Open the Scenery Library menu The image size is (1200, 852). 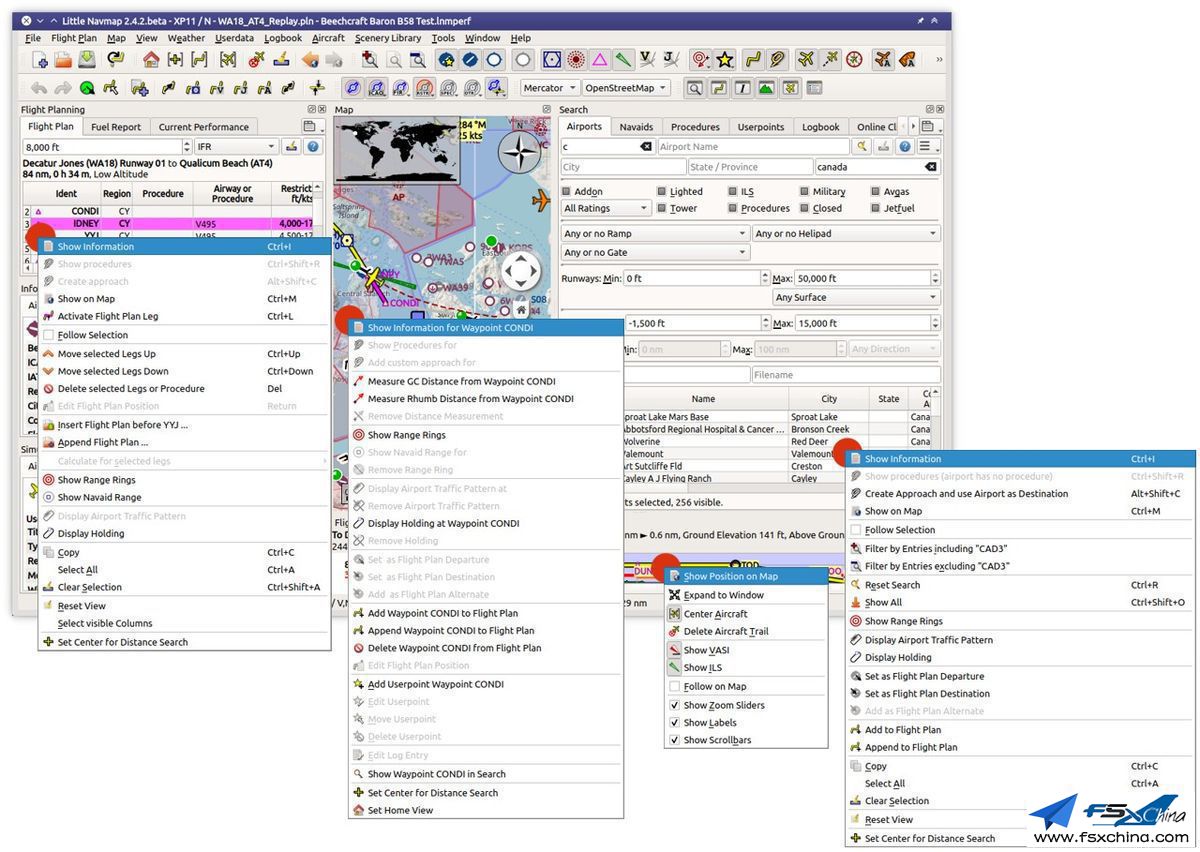[x=388, y=38]
